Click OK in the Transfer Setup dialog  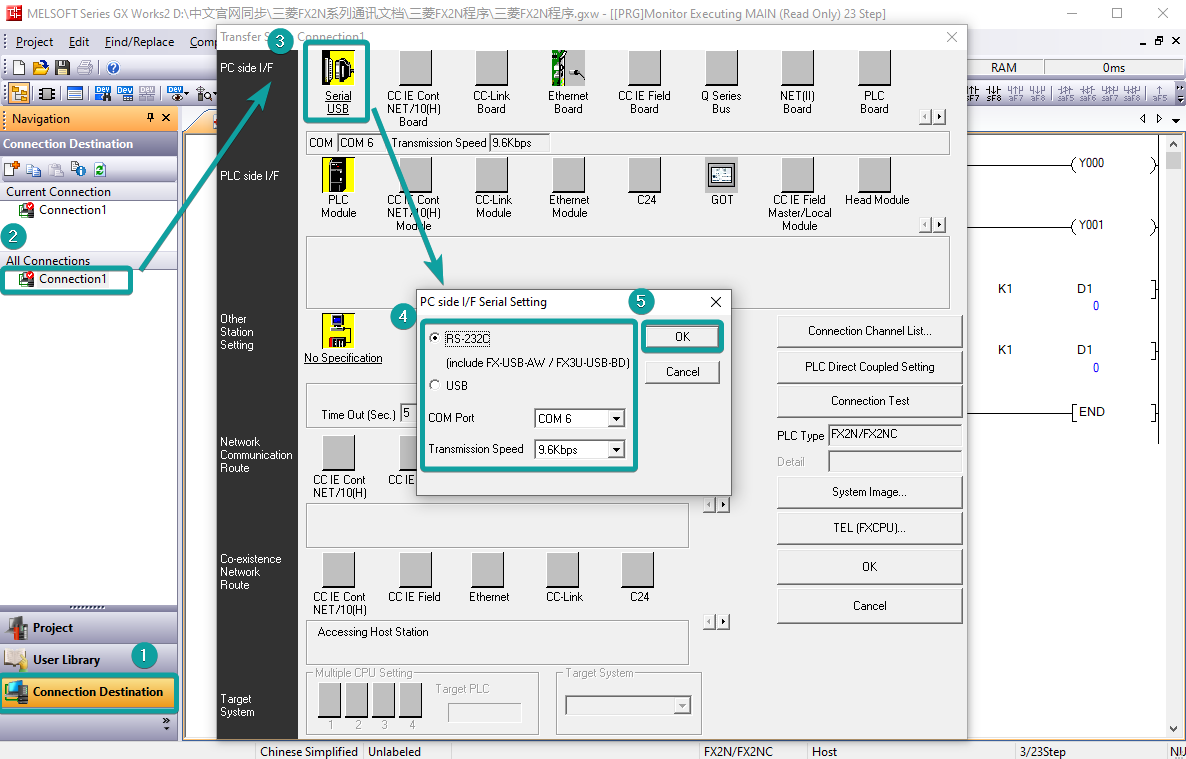click(x=869, y=567)
